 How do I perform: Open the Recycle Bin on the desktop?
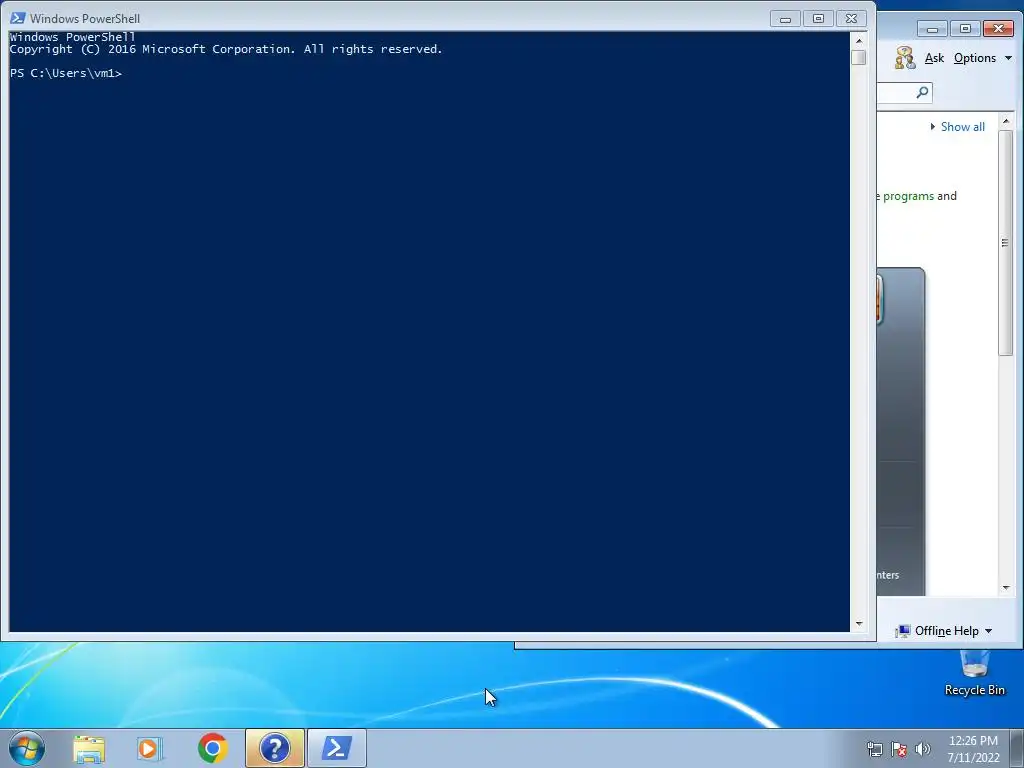tap(974, 673)
